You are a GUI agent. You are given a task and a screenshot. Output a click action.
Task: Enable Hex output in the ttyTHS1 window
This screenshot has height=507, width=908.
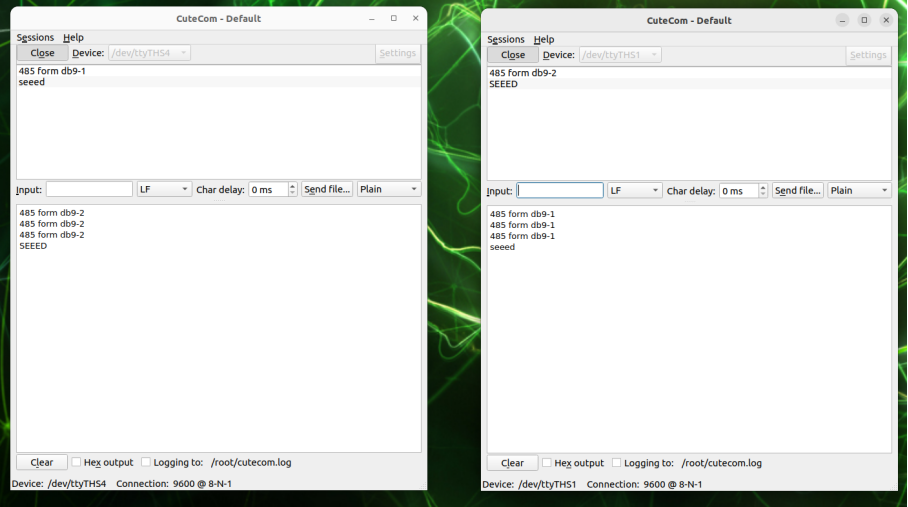pyautogui.click(x=547, y=463)
